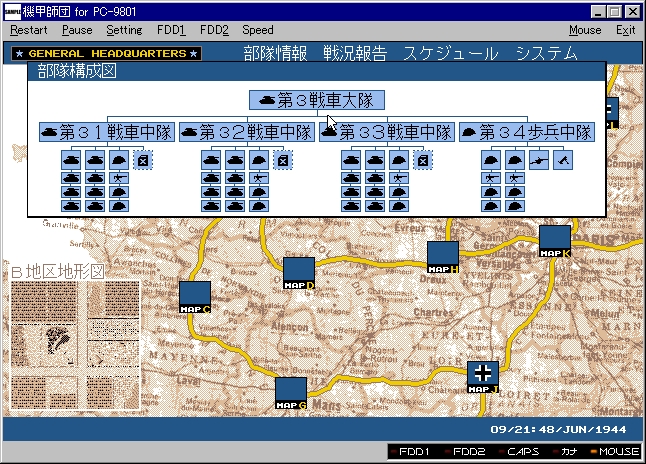Click the MAP C marker on the map
Screen dimensions: 646x464
point(195,297)
